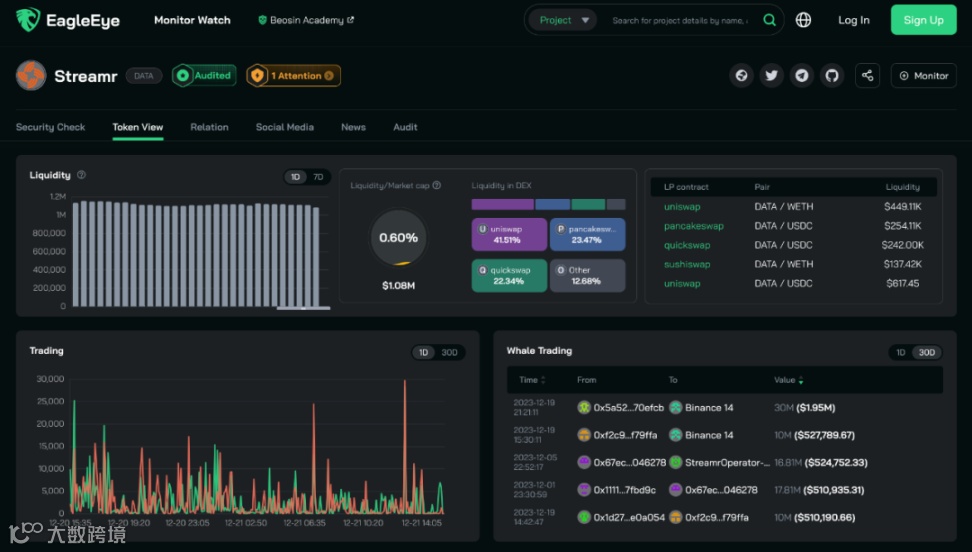
Task: Click the green search magnifier icon
Action: coord(769,20)
